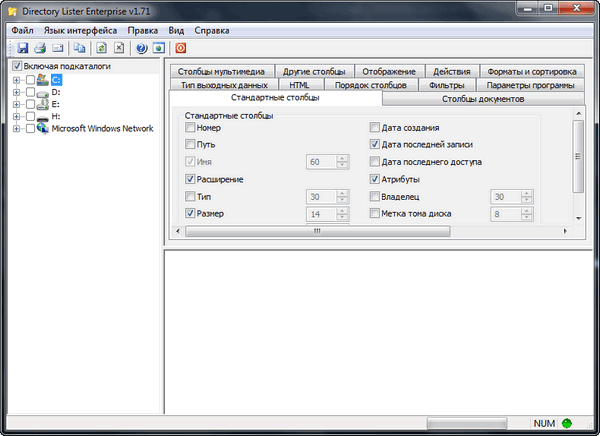Expand the E: drive tree node
The image size is (600, 436).
point(16,104)
